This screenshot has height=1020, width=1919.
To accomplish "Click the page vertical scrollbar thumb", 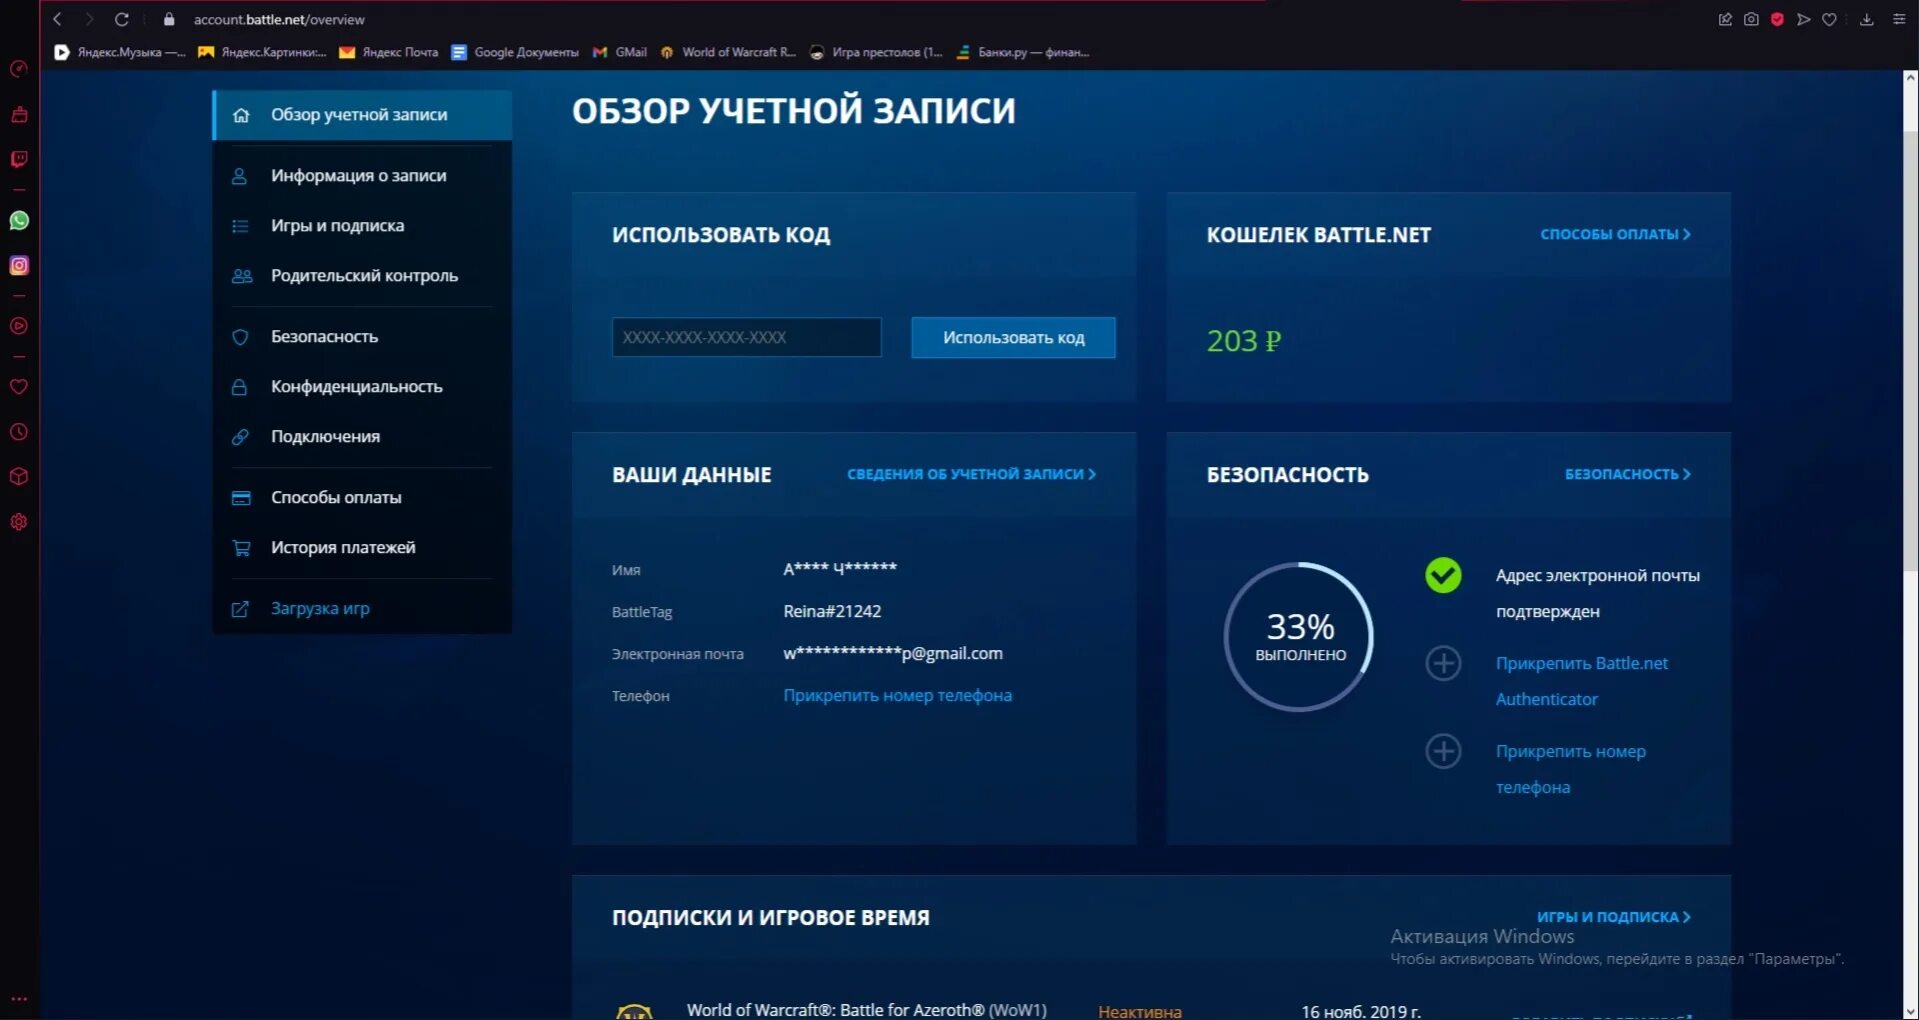I will pyautogui.click(x=1910, y=350).
